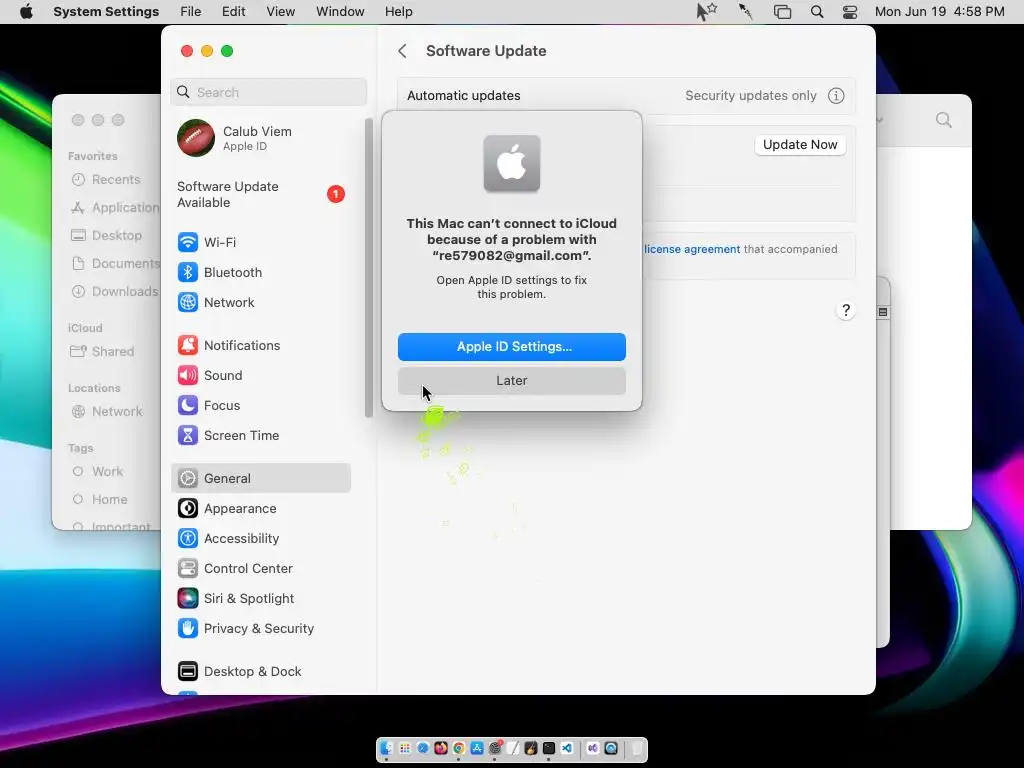
Task: Click the Update Now button
Action: 800,145
